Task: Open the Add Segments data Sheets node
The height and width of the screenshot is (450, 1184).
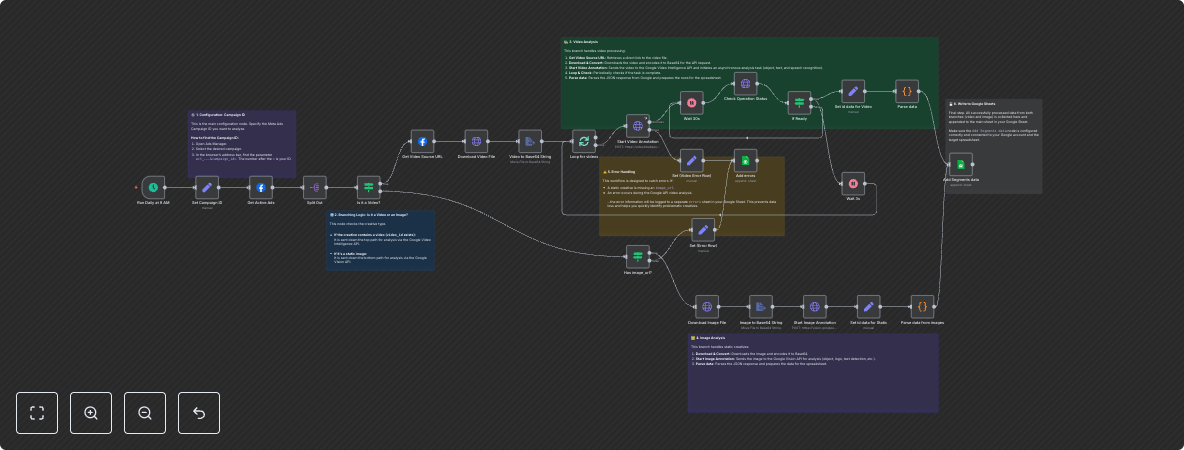Action: click(x=960, y=165)
